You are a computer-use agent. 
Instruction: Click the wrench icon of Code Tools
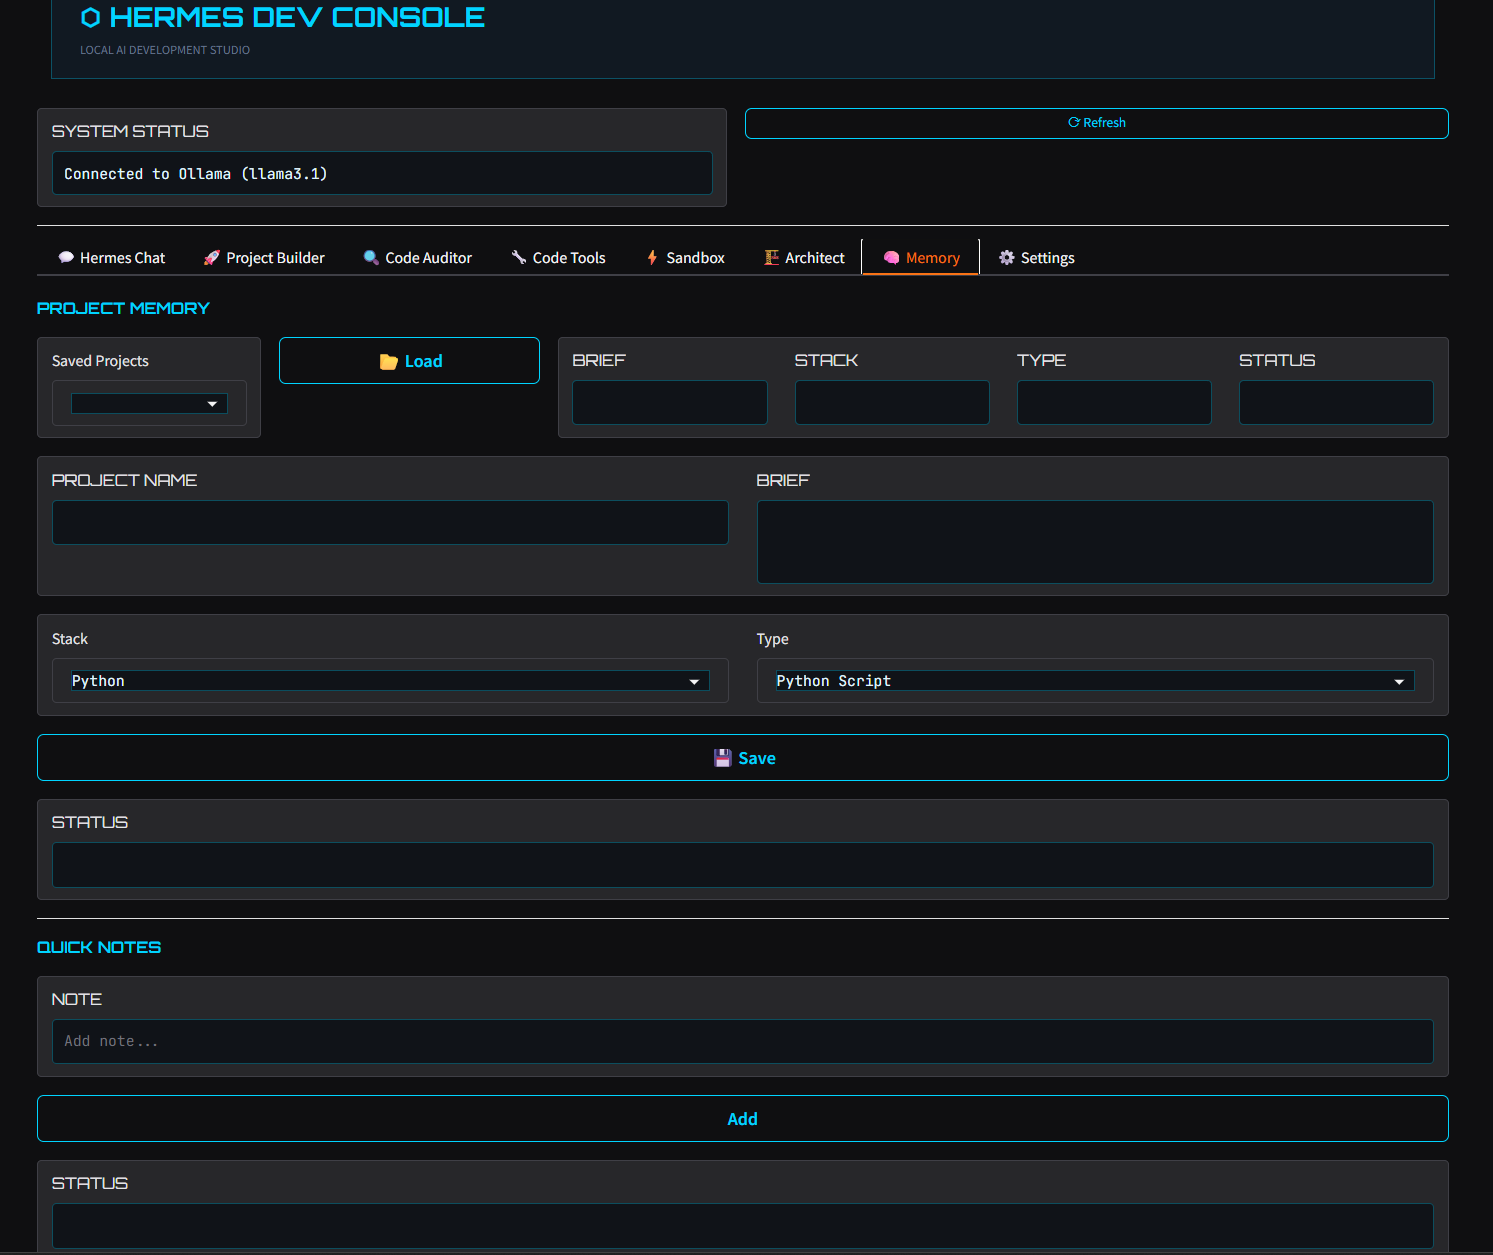coord(518,258)
